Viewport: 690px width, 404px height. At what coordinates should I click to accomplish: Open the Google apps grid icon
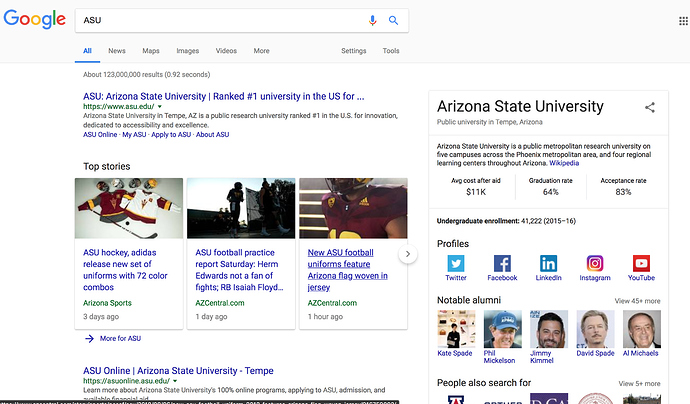point(683,21)
